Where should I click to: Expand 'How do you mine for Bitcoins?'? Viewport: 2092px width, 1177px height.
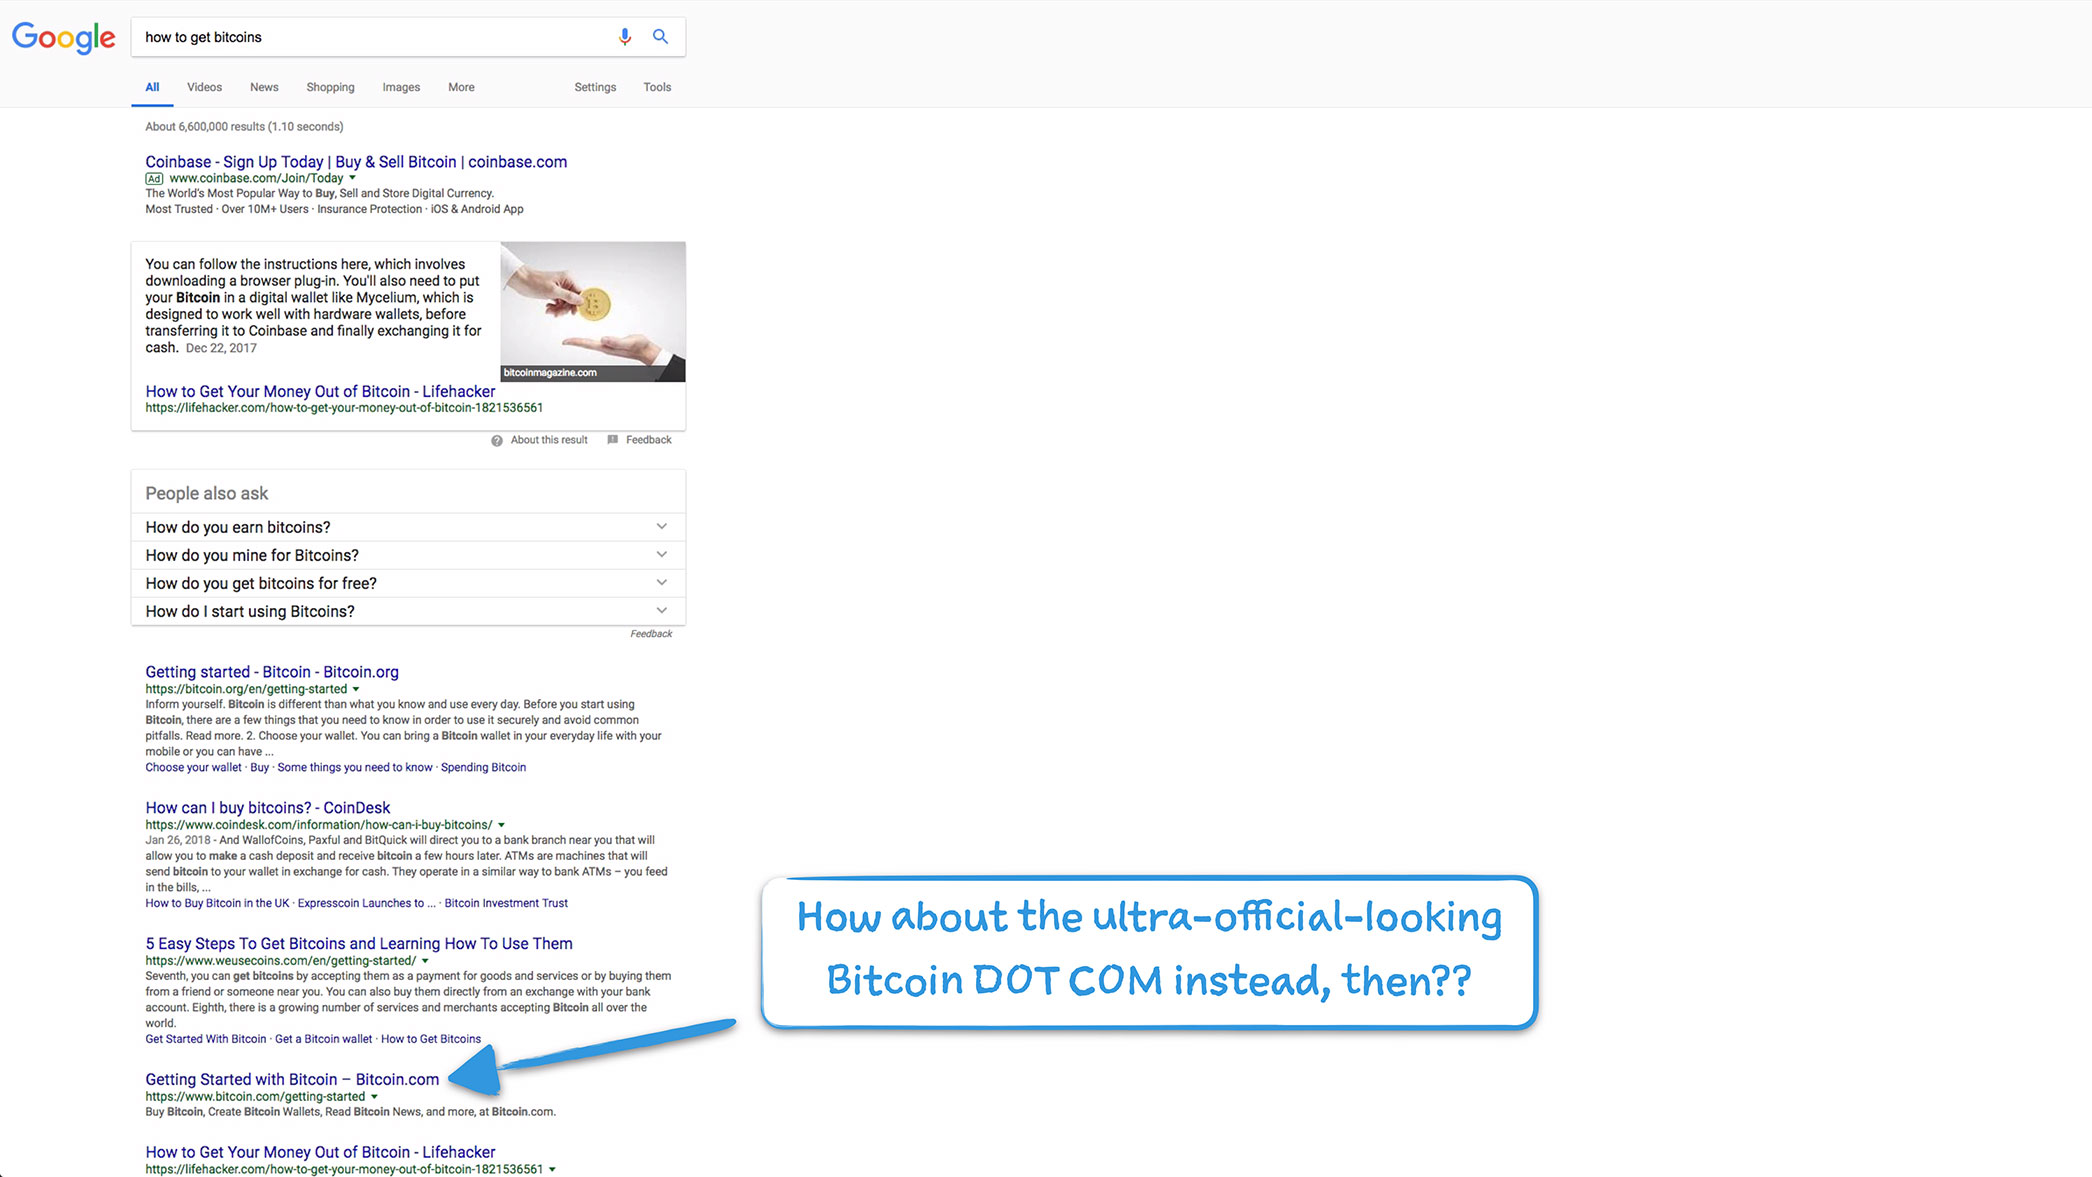pyautogui.click(x=661, y=555)
